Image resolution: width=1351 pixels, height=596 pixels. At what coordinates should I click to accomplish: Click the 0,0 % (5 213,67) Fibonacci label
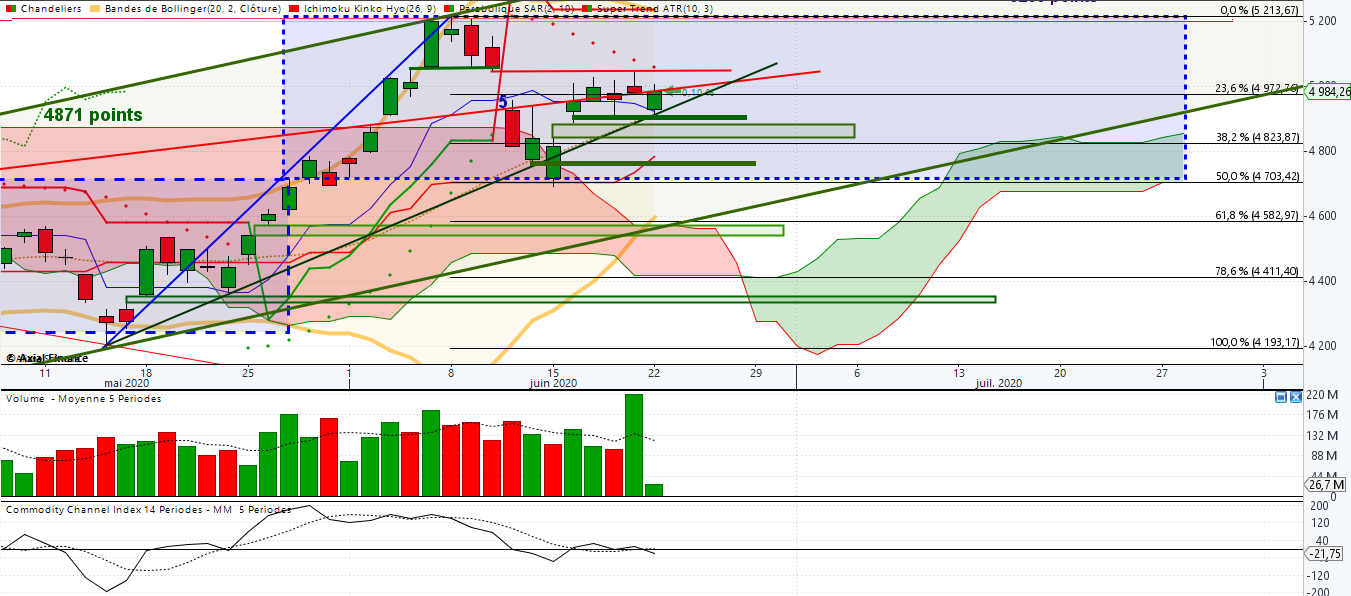(x=1261, y=10)
